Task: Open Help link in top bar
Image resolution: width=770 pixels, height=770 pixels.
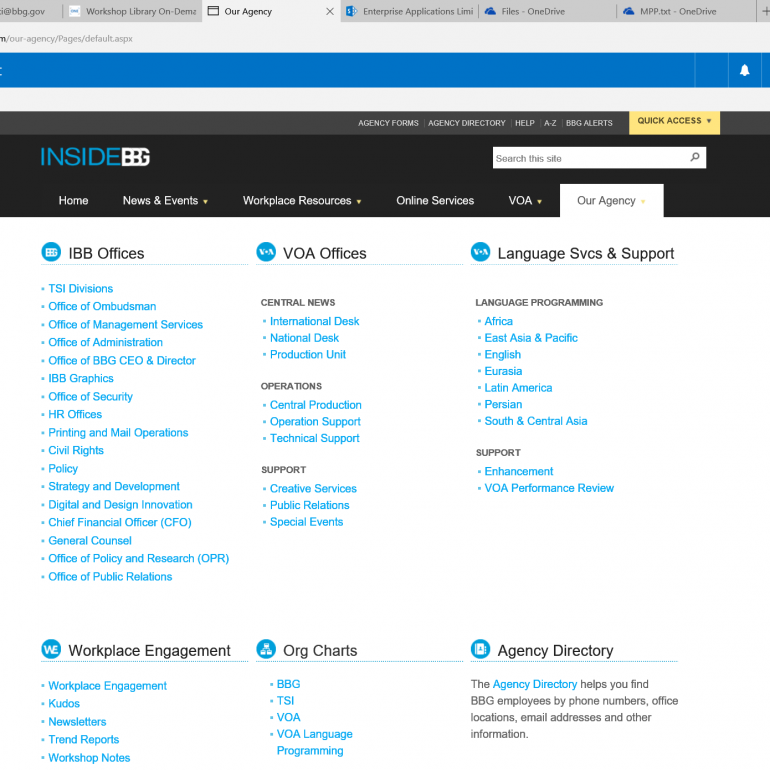Action: pyautogui.click(x=524, y=123)
